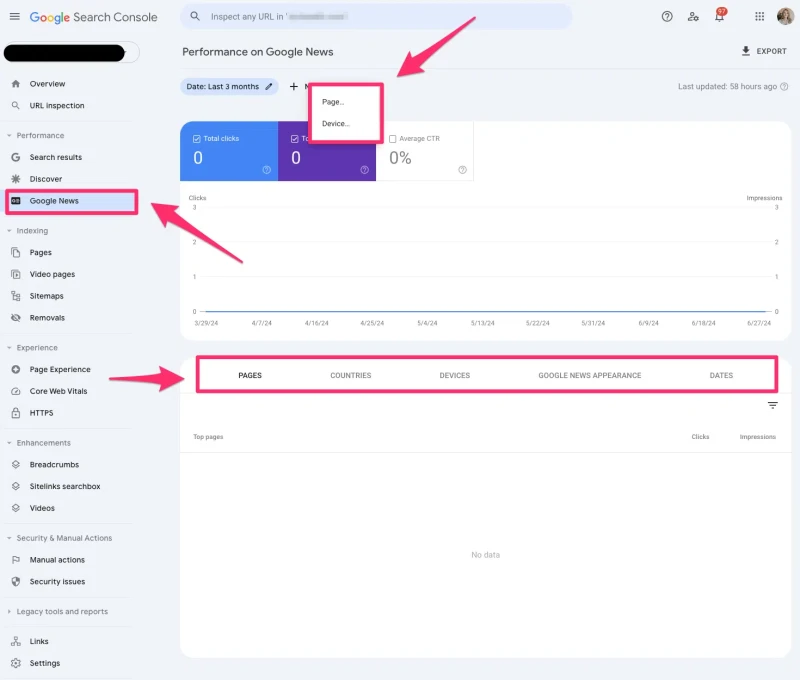Click the URL inspection magnifier icon
The width and height of the screenshot is (800, 680).
pyautogui.click(x=16, y=106)
